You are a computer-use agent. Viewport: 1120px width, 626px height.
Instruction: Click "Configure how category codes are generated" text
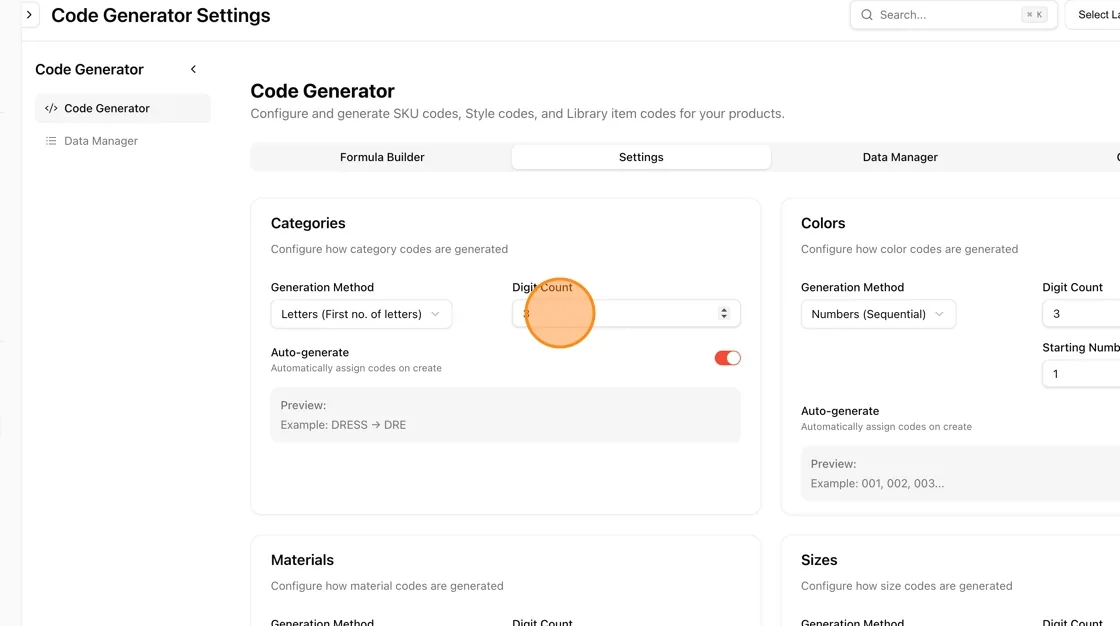[x=389, y=249]
